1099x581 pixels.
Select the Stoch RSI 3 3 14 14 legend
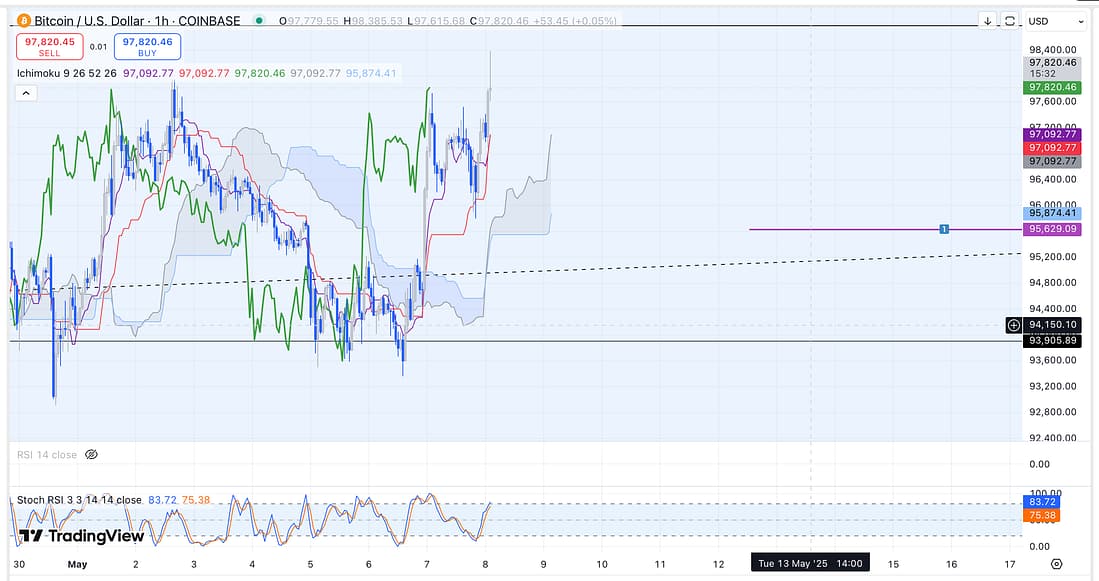pos(79,500)
